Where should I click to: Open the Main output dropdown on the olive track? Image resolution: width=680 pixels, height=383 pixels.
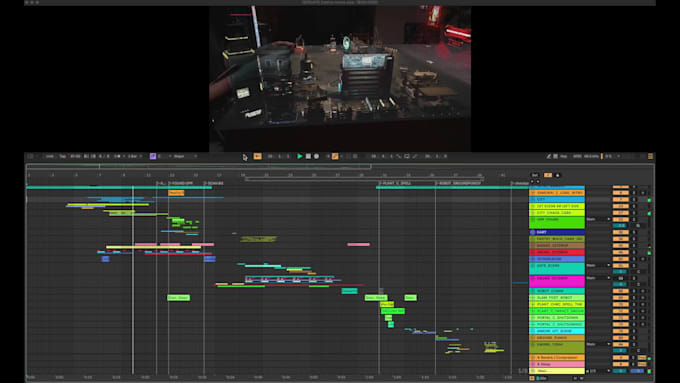pyautogui.click(x=598, y=344)
